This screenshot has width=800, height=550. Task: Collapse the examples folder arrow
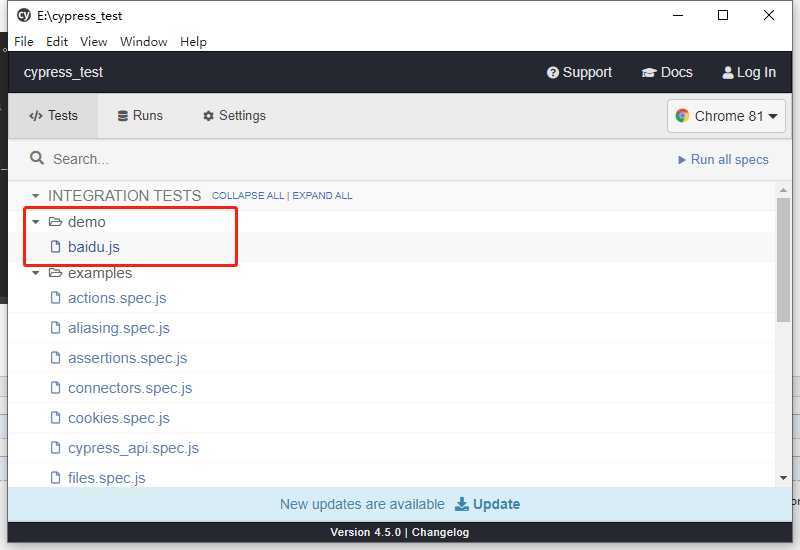click(35, 273)
